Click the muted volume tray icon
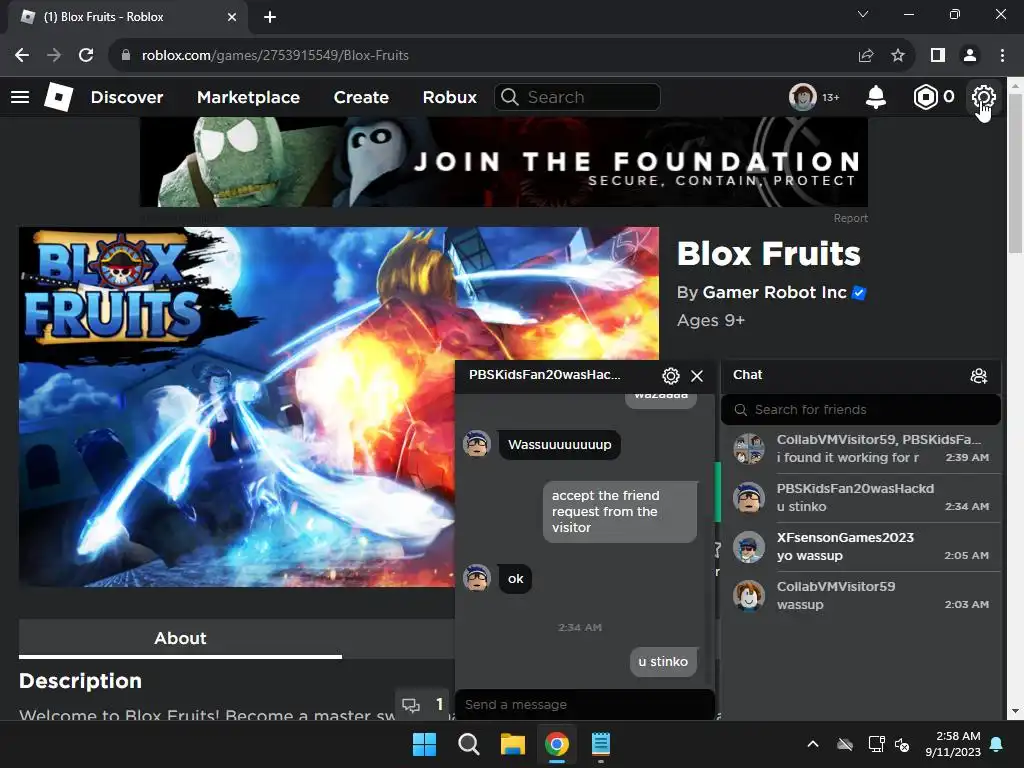 [902, 744]
